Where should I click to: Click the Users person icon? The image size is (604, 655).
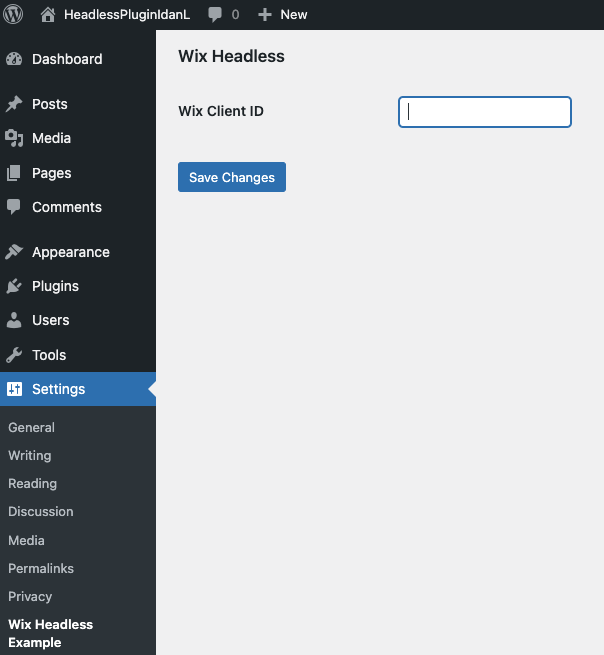coord(14,320)
